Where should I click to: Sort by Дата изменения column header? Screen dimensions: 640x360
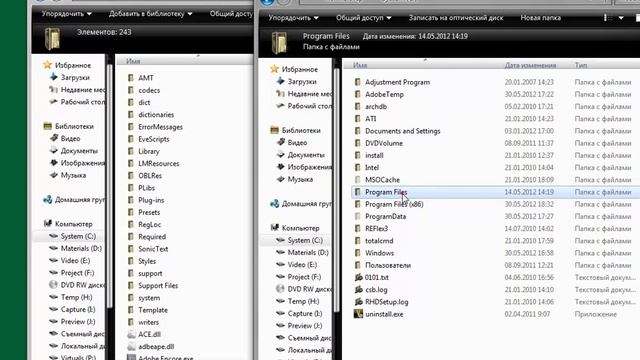pyautogui.click(x=530, y=65)
